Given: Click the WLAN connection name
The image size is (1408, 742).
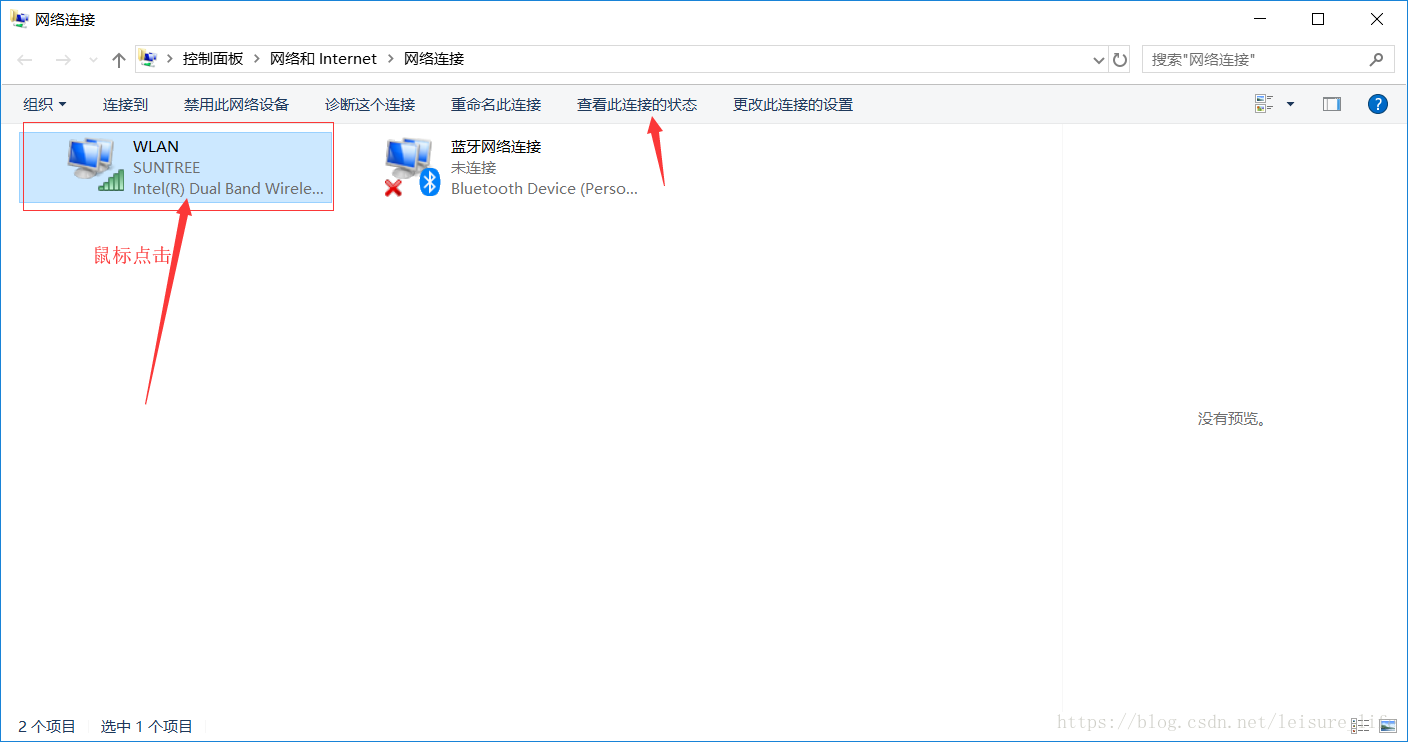Looking at the screenshot, I should tap(156, 146).
